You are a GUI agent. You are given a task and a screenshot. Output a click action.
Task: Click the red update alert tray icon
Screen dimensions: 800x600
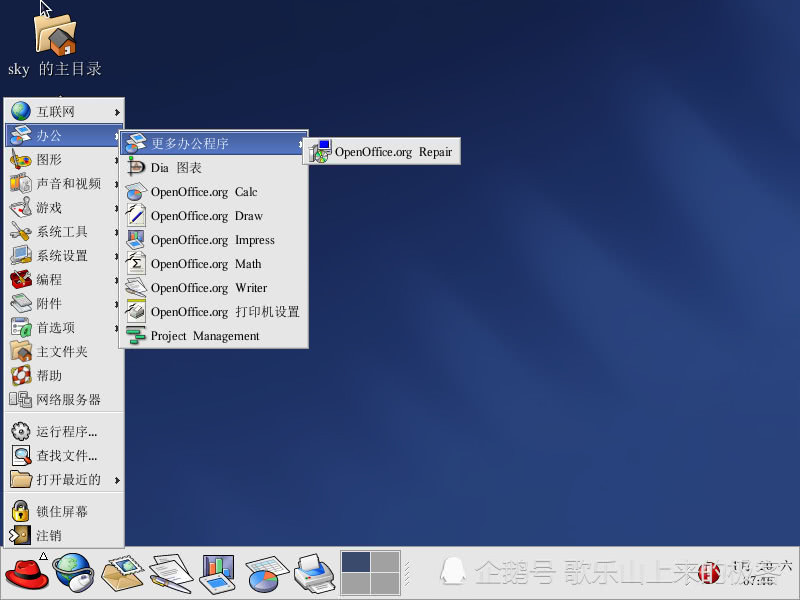click(709, 573)
